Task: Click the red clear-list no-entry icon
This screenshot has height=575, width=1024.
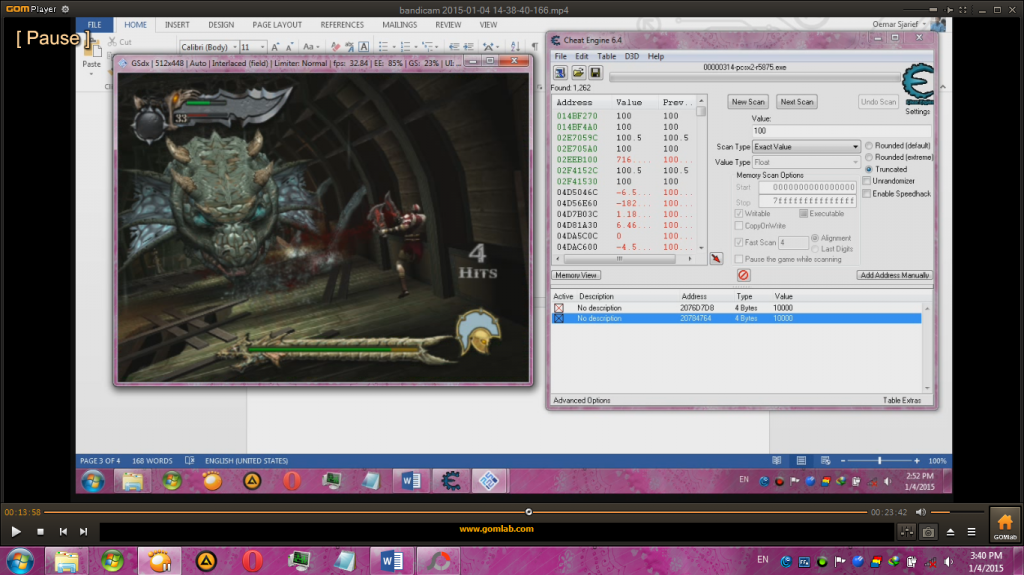Action: tap(743, 275)
